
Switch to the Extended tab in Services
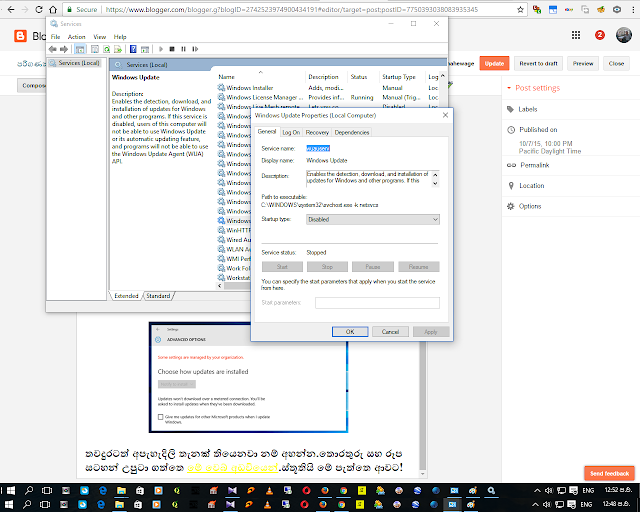coord(126,296)
